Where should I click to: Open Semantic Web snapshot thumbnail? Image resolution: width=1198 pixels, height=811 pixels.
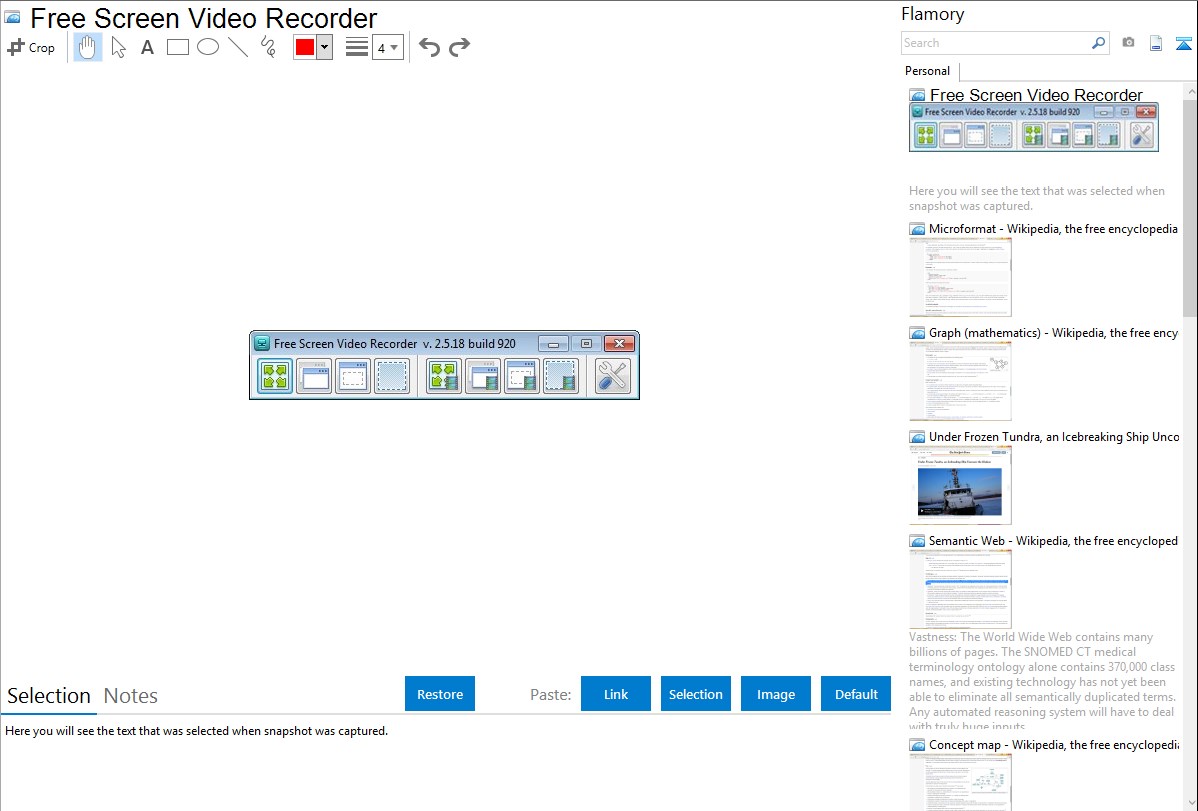(x=960, y=589)
